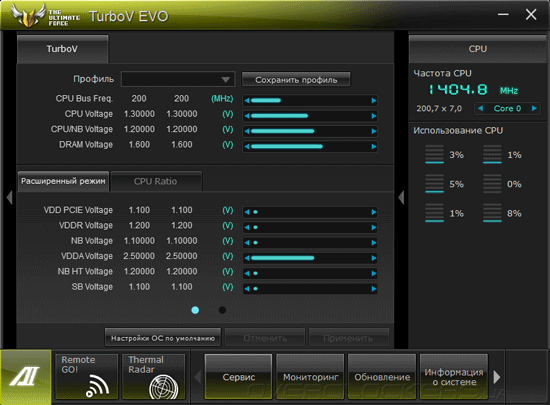
Task: Collapse the left side panel arrow
Action: pyautogui.click(x=9, y=197)
